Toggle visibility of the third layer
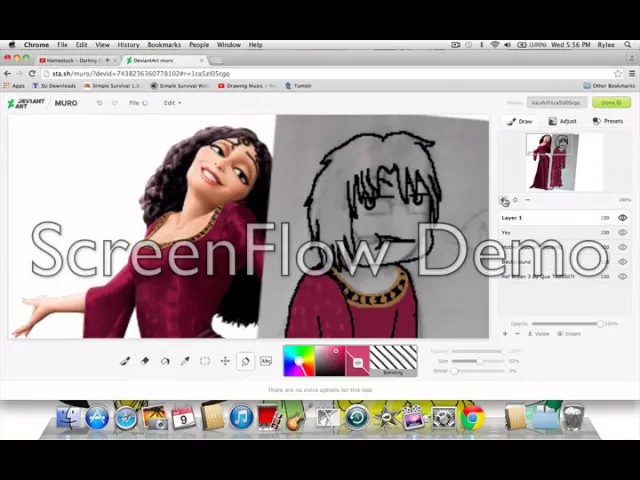640x480 pixels. pyautogui.click(x=622, y=247)
